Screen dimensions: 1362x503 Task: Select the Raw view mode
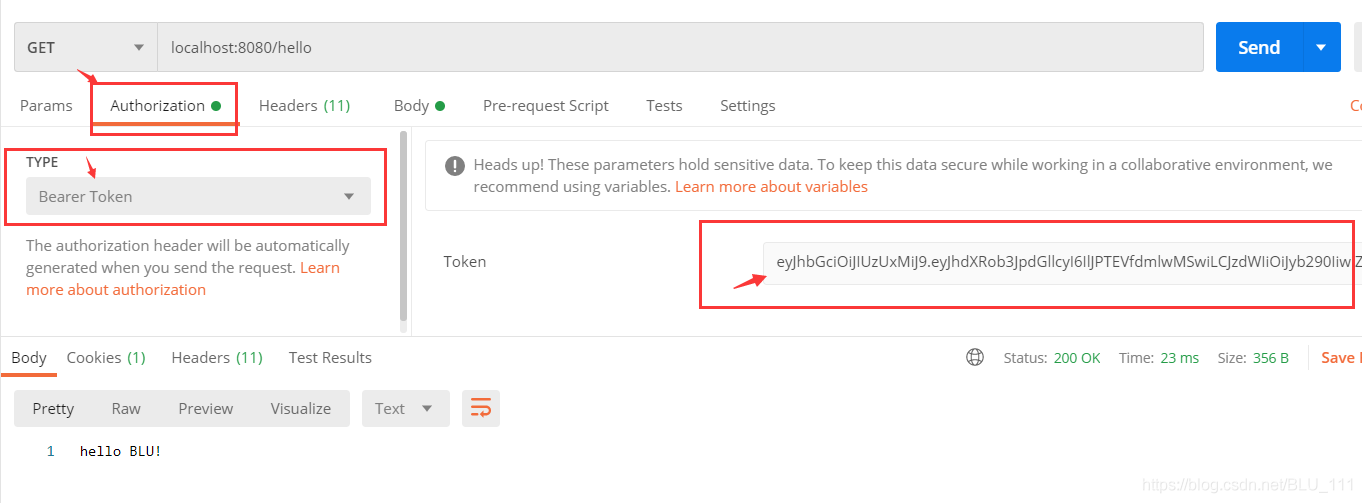coord(126,408)
